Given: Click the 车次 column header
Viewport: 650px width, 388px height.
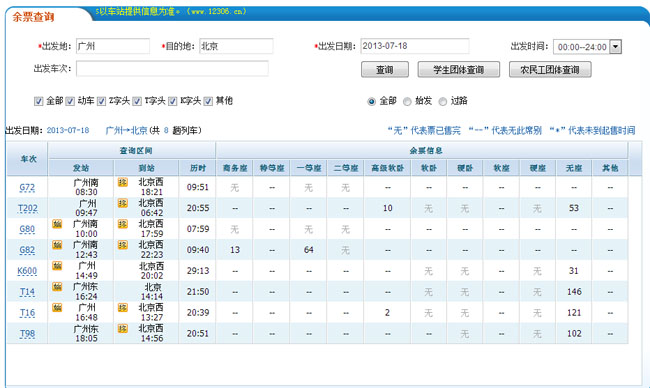Looking at the screenshot, I should [x=28, y=159].
